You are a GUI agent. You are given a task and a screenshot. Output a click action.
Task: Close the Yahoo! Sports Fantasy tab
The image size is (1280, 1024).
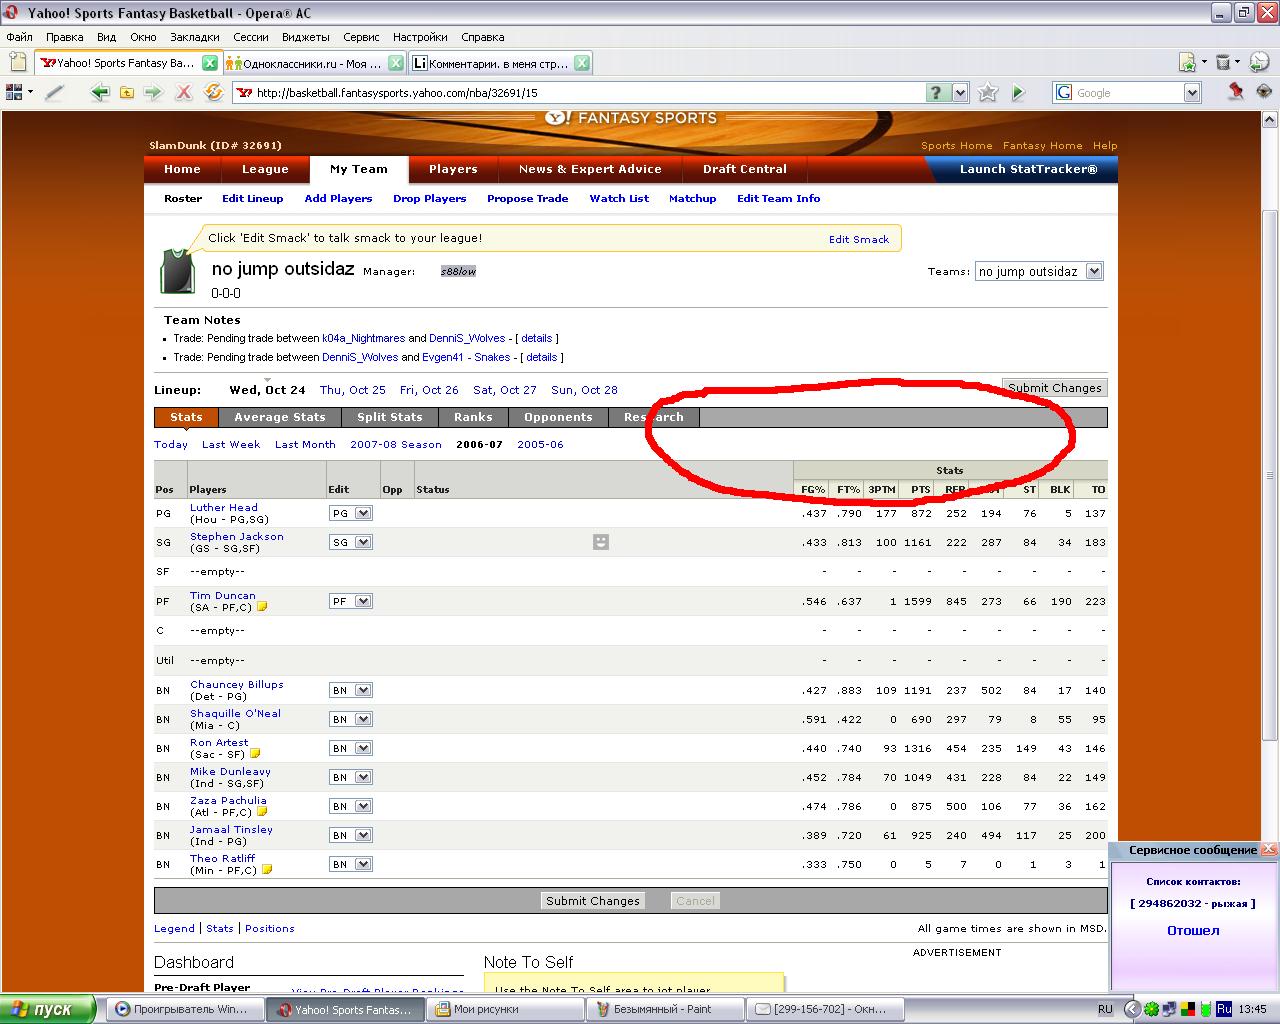[x=209, y=62]
